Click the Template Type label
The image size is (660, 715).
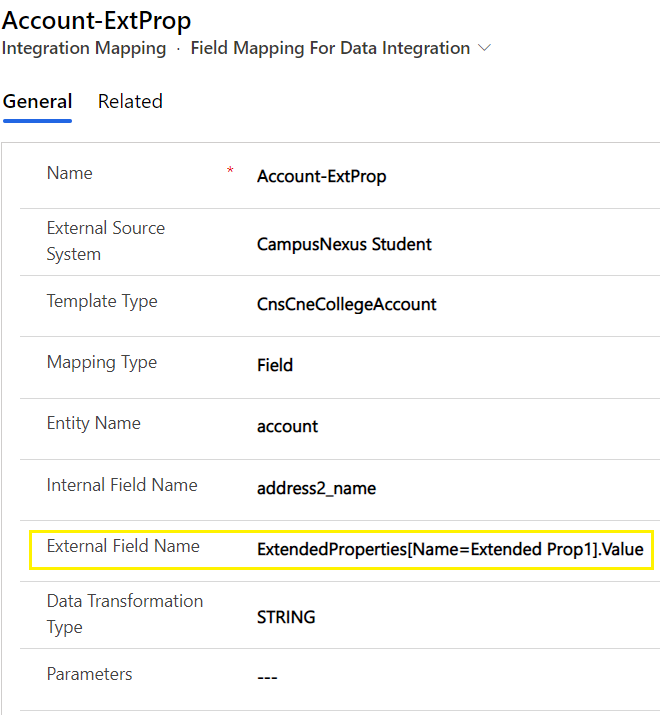tap(102, 301)
